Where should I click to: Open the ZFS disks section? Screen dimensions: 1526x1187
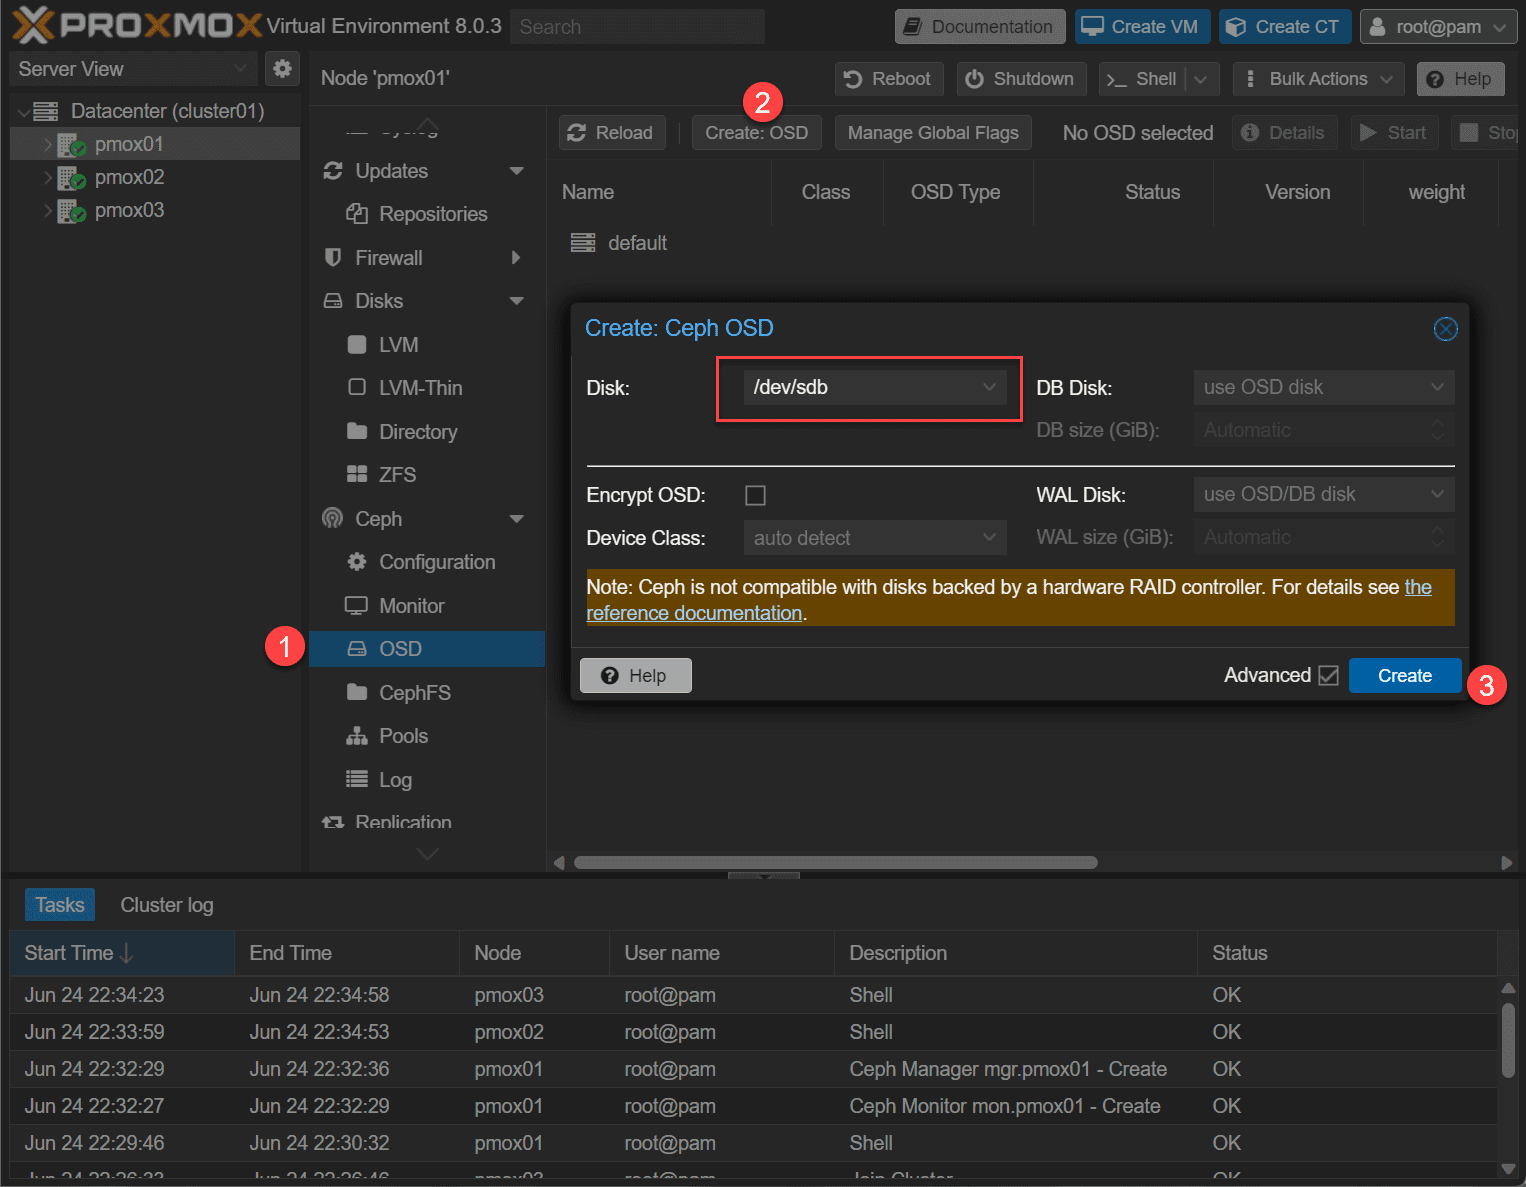[396, 475]
